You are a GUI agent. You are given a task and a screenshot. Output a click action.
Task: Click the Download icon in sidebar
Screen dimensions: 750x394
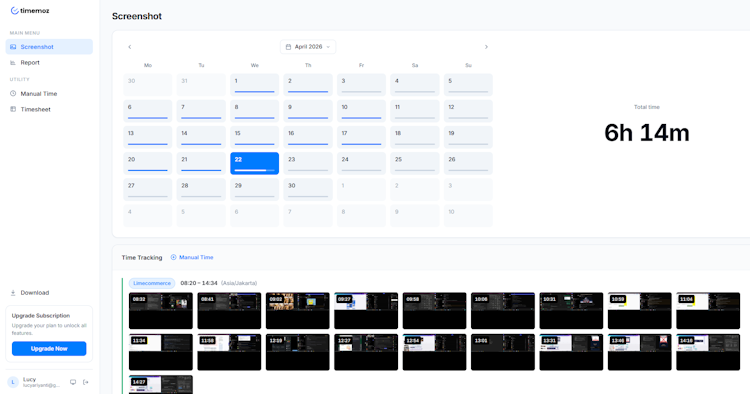tap(13, 293)
